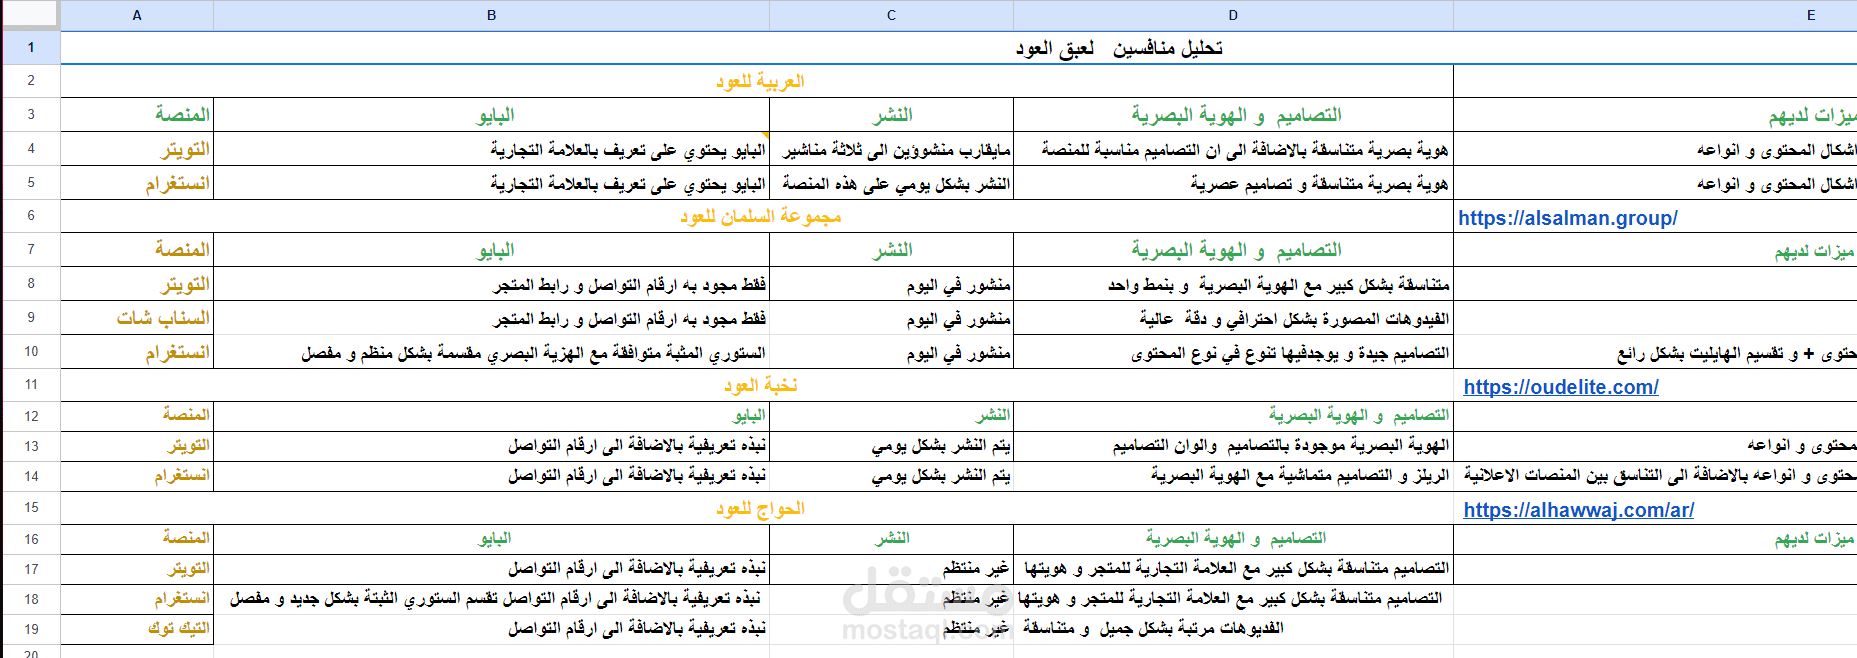Click the select-all corner box
The width and height of the screenshot is (1857, 658).
point(30,15)
